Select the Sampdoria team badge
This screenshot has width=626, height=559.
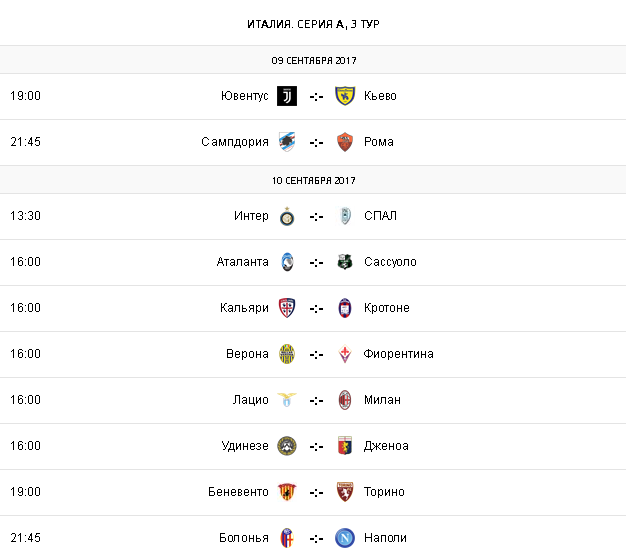click(x=287, y=142)
